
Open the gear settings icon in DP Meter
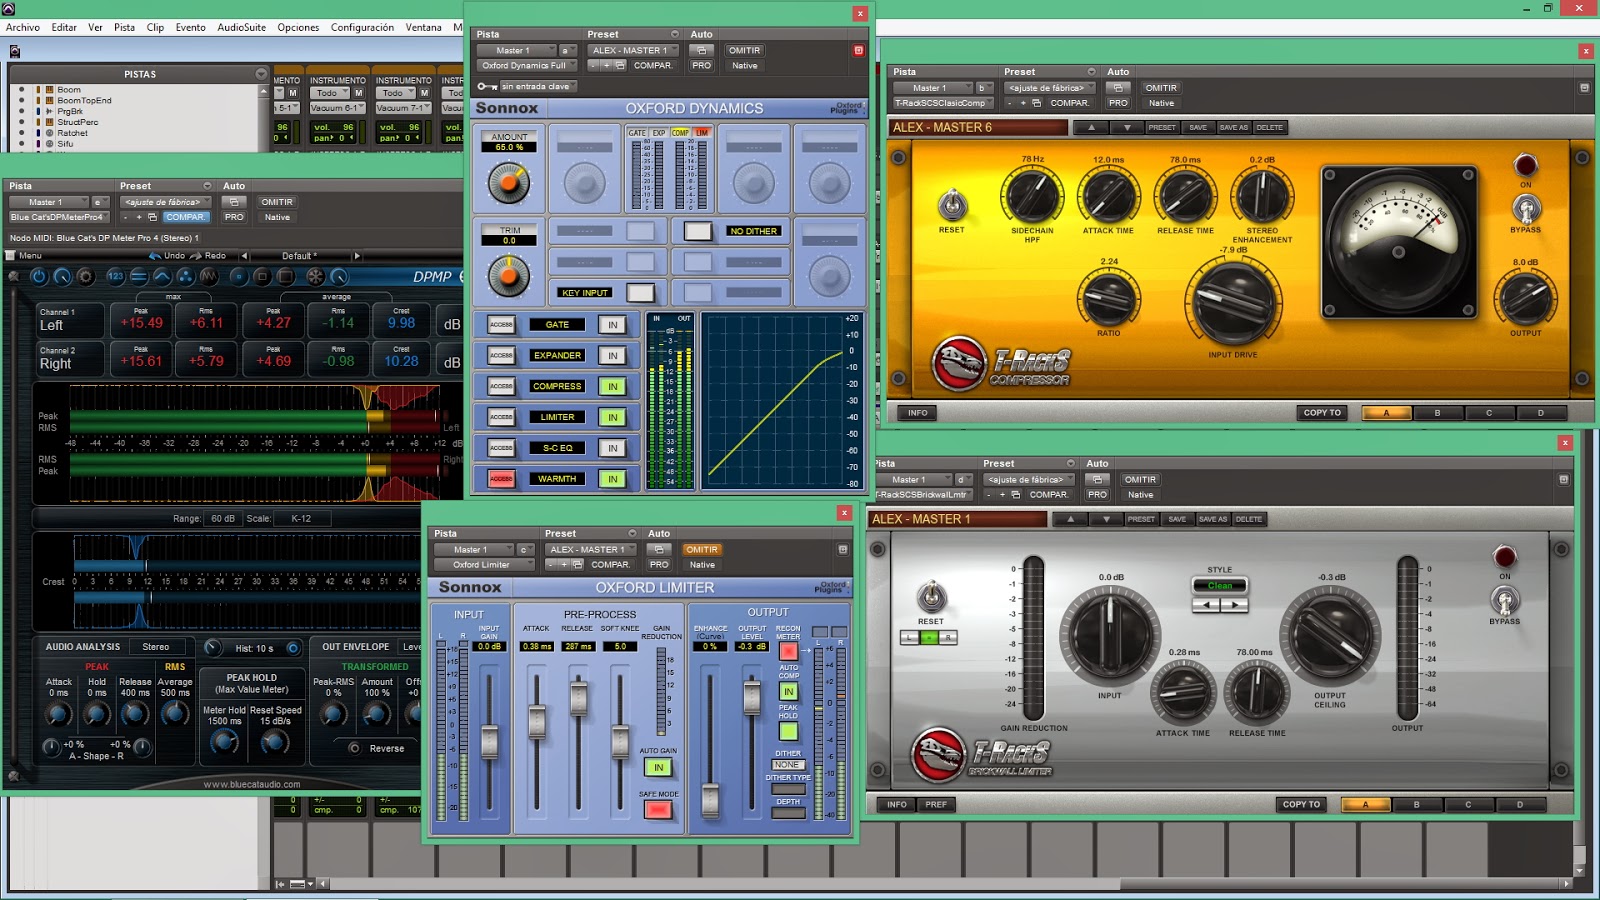tap(86, 276)
